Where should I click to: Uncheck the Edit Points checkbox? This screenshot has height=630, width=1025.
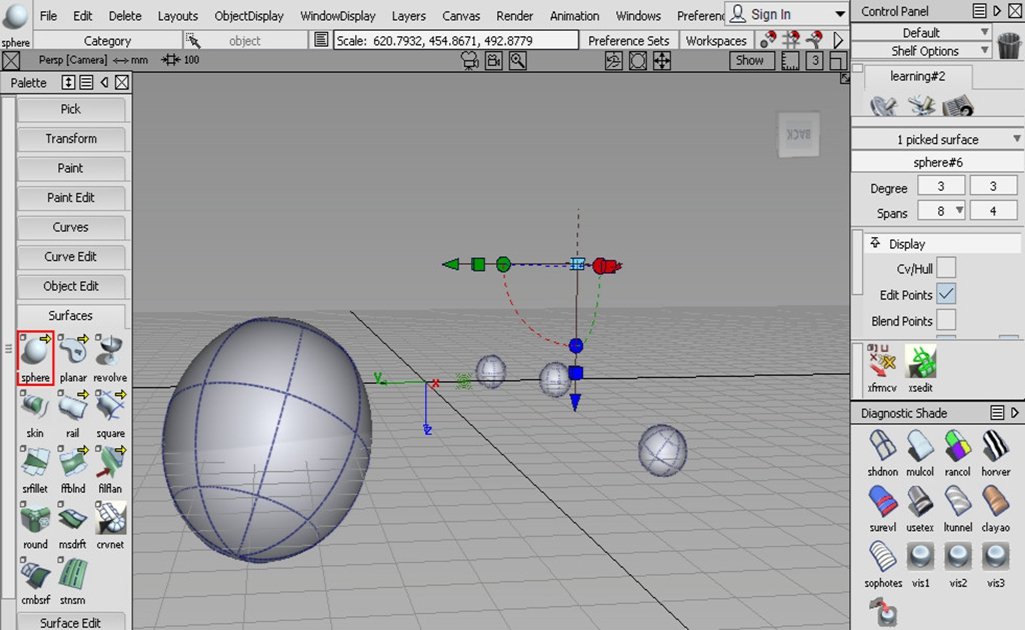pos(946,293)
